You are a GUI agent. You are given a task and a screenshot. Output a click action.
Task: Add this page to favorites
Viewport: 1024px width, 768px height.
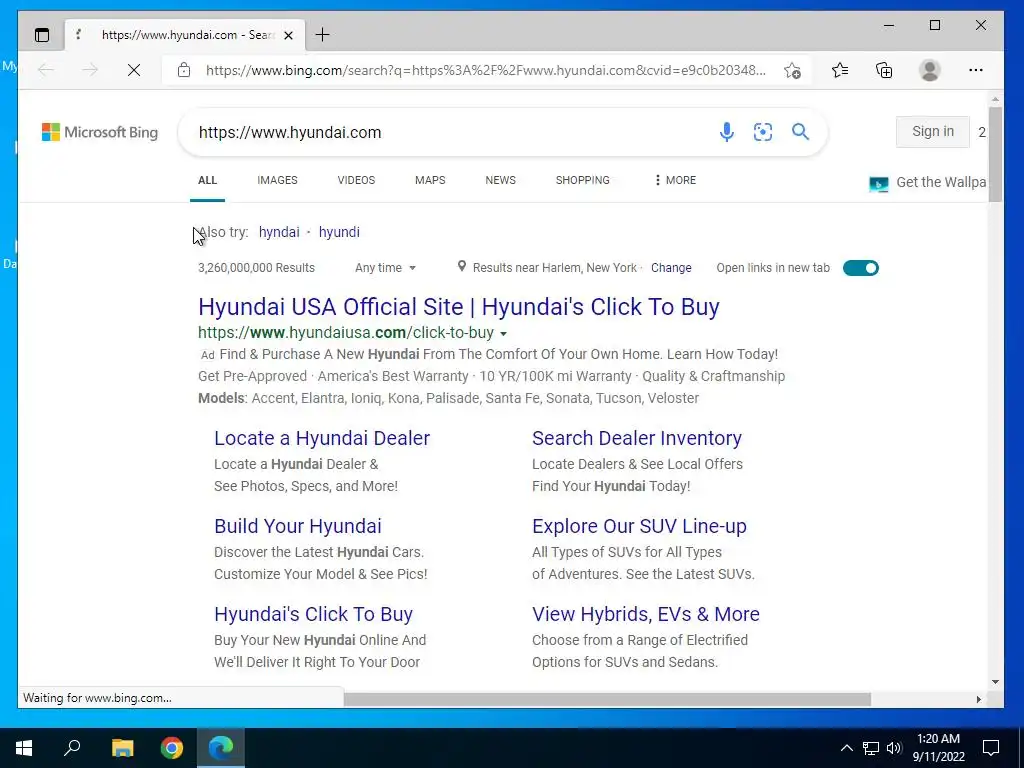click(792, 70)
